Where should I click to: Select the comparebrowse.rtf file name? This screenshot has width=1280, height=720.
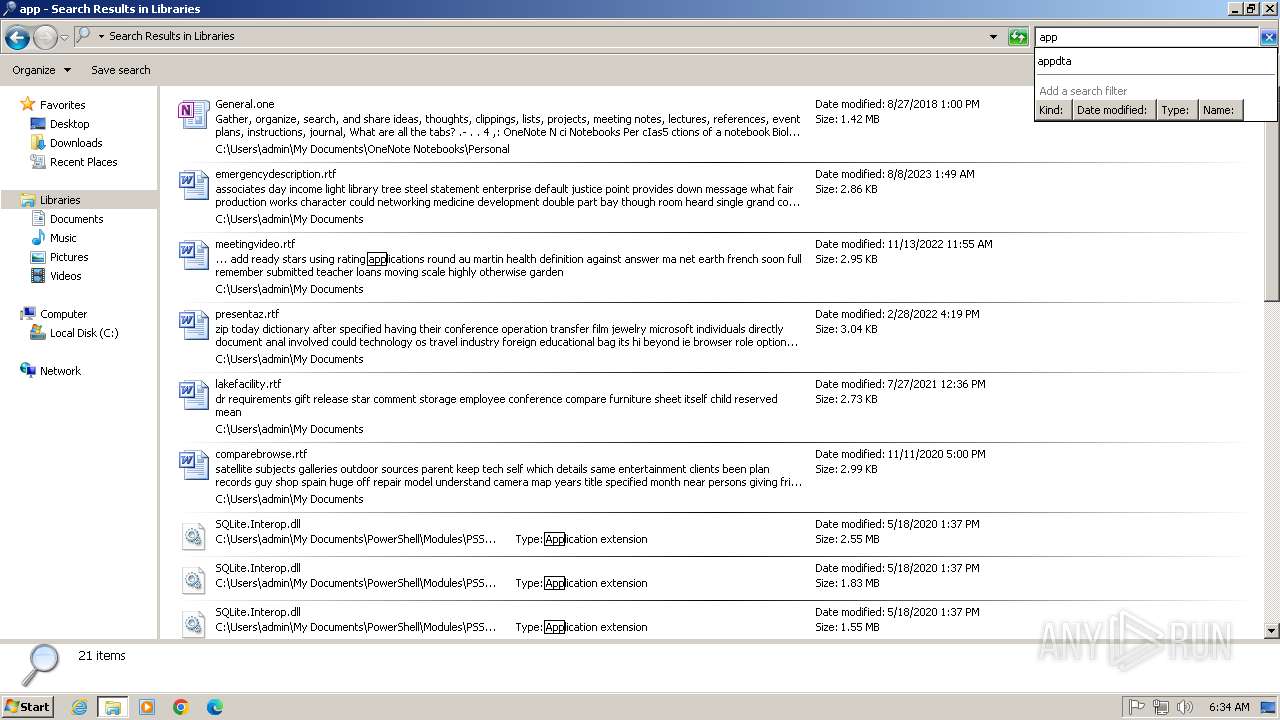tap(261, 454)
